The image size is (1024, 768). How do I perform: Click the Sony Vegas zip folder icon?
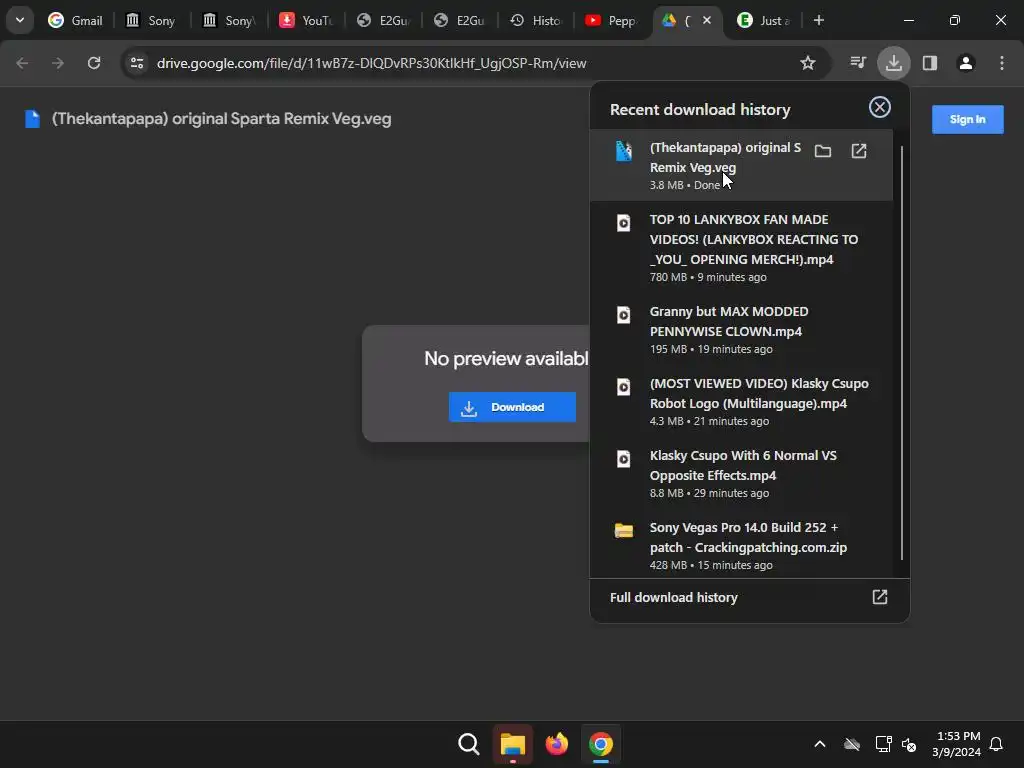click(x=624, y=530)
